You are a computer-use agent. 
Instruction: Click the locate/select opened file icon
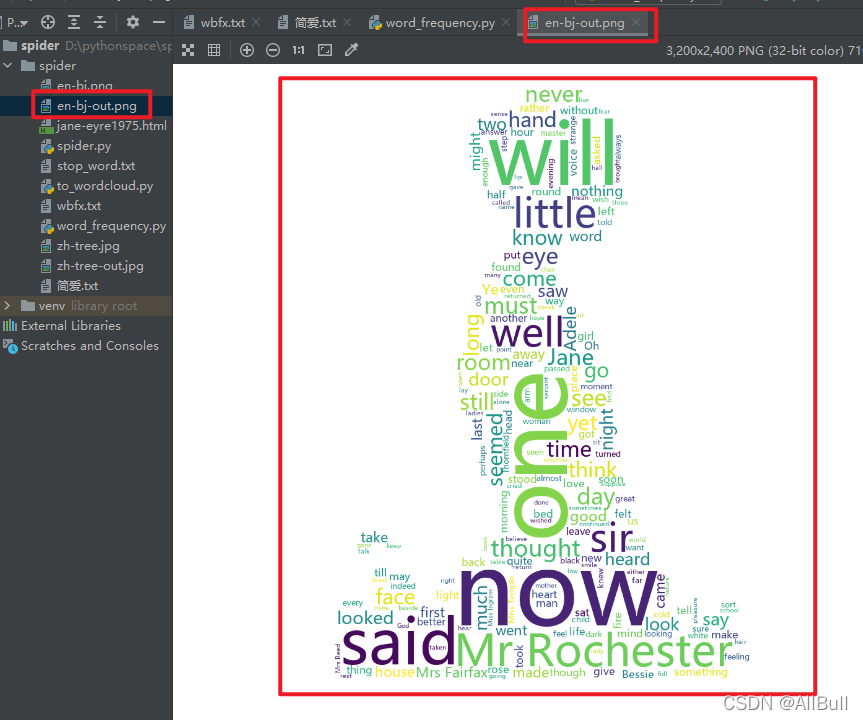[48, 22]
